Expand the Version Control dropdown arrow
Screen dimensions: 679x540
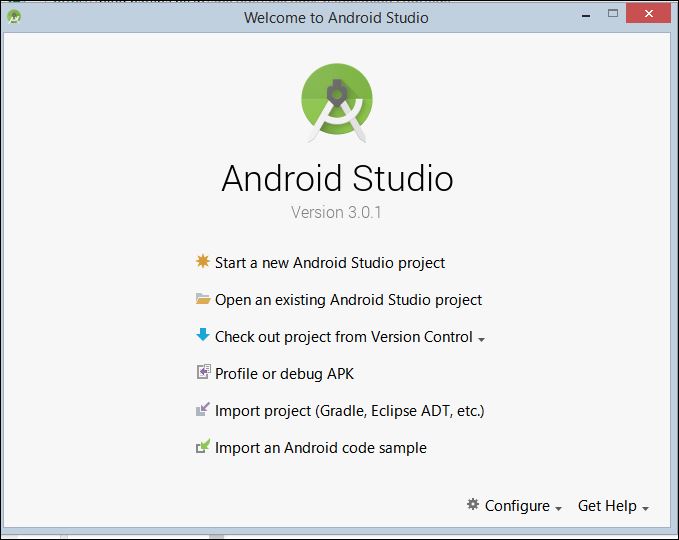[x=481, y=340]
